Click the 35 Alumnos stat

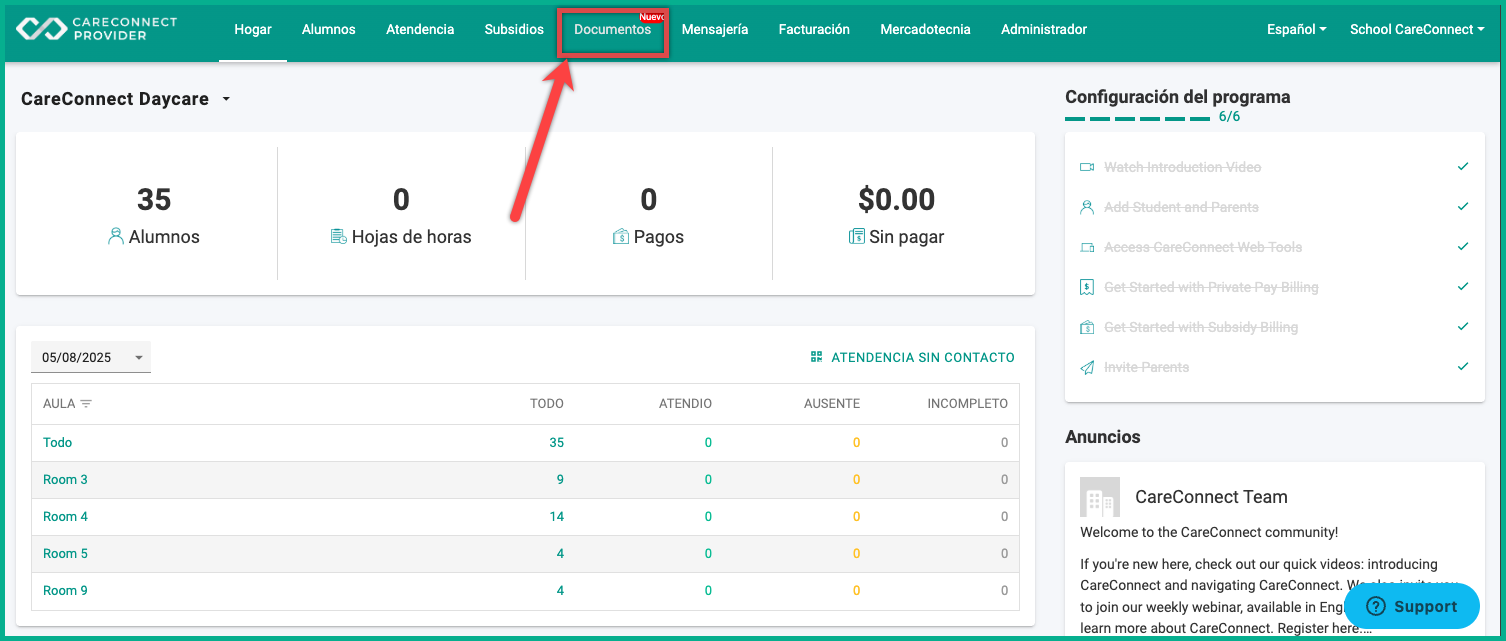click(x=154, y=199)
